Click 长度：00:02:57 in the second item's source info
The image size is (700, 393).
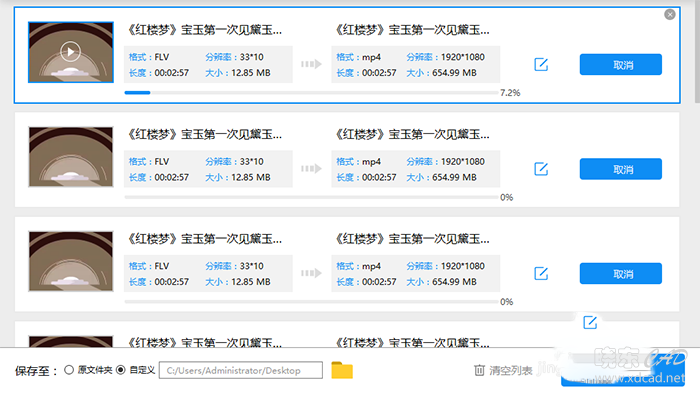coord(159,177)
